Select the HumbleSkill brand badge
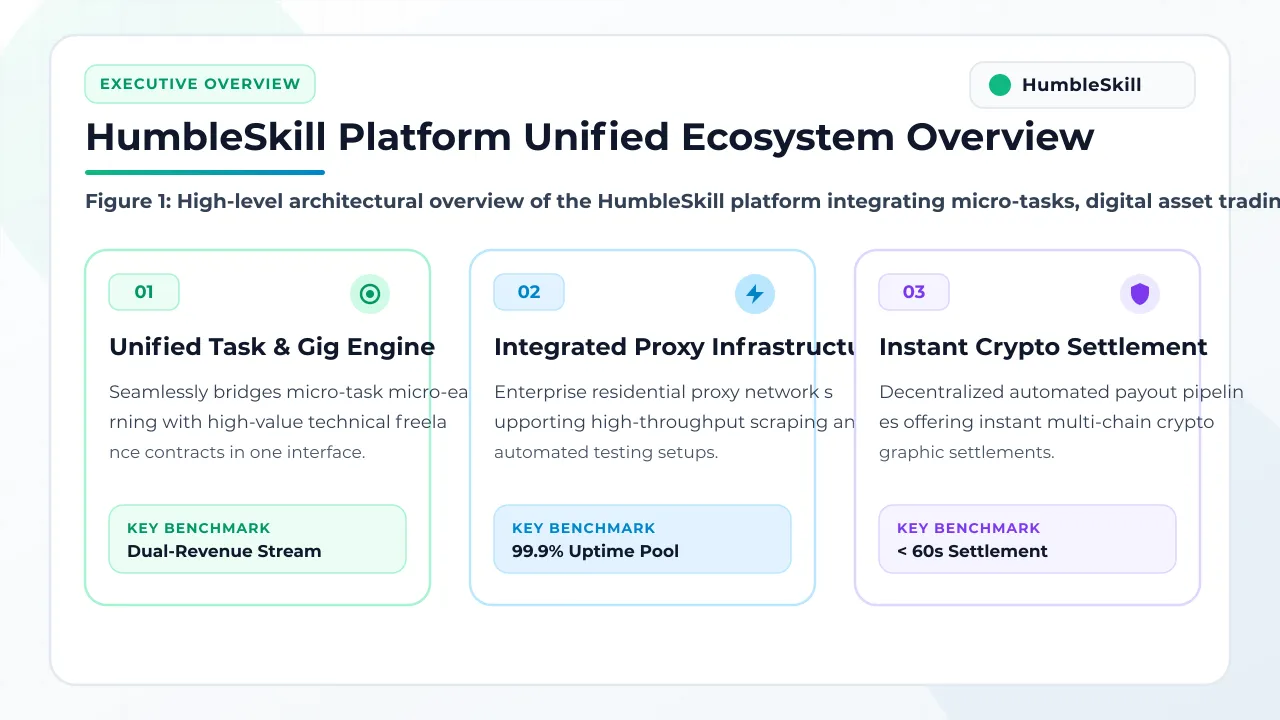 pyautogui.click(x=1082, y=85)
